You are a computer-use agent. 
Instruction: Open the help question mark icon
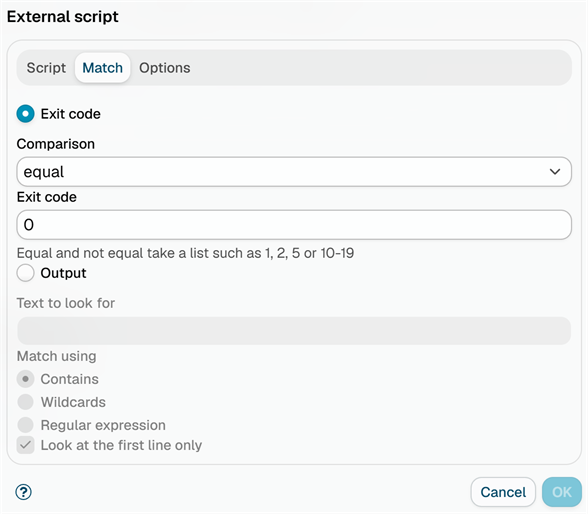pos(24,492)
